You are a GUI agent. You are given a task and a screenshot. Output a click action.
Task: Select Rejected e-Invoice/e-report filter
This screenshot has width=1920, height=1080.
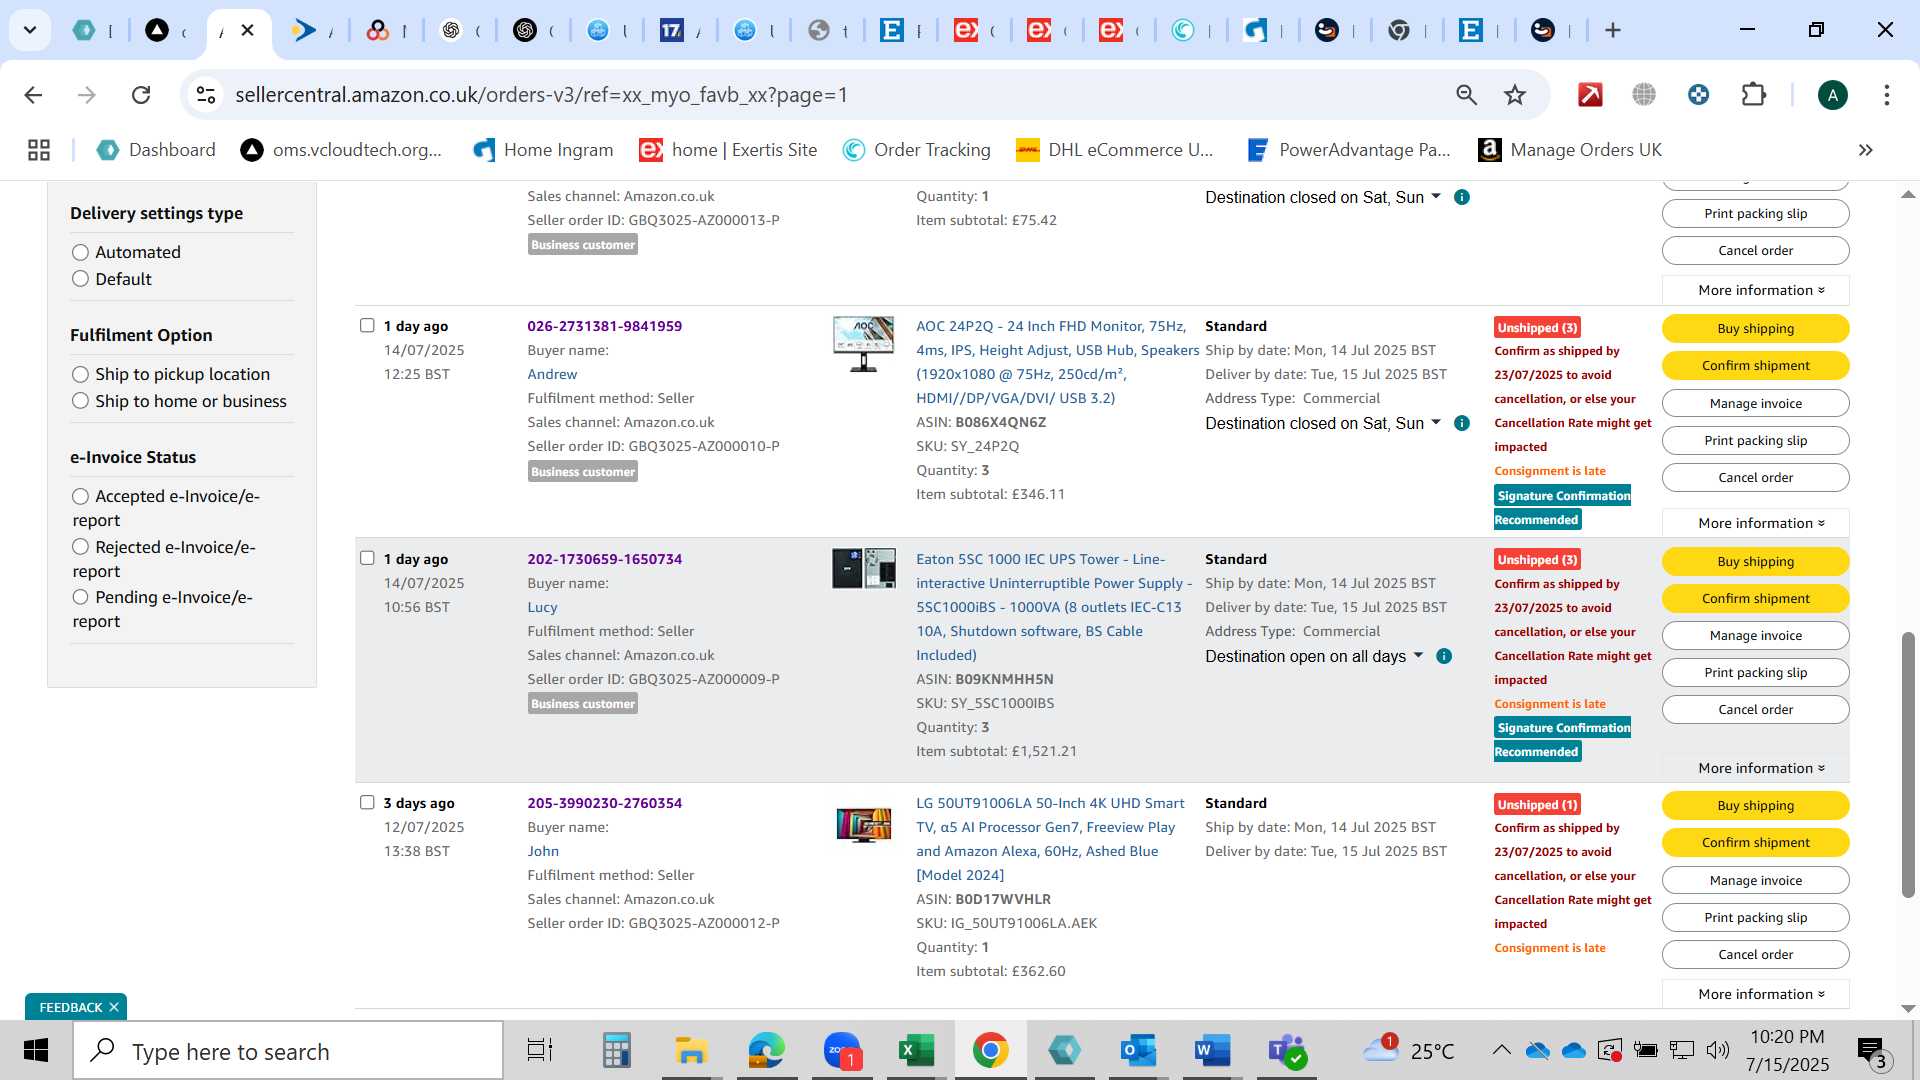pos(80,547)
